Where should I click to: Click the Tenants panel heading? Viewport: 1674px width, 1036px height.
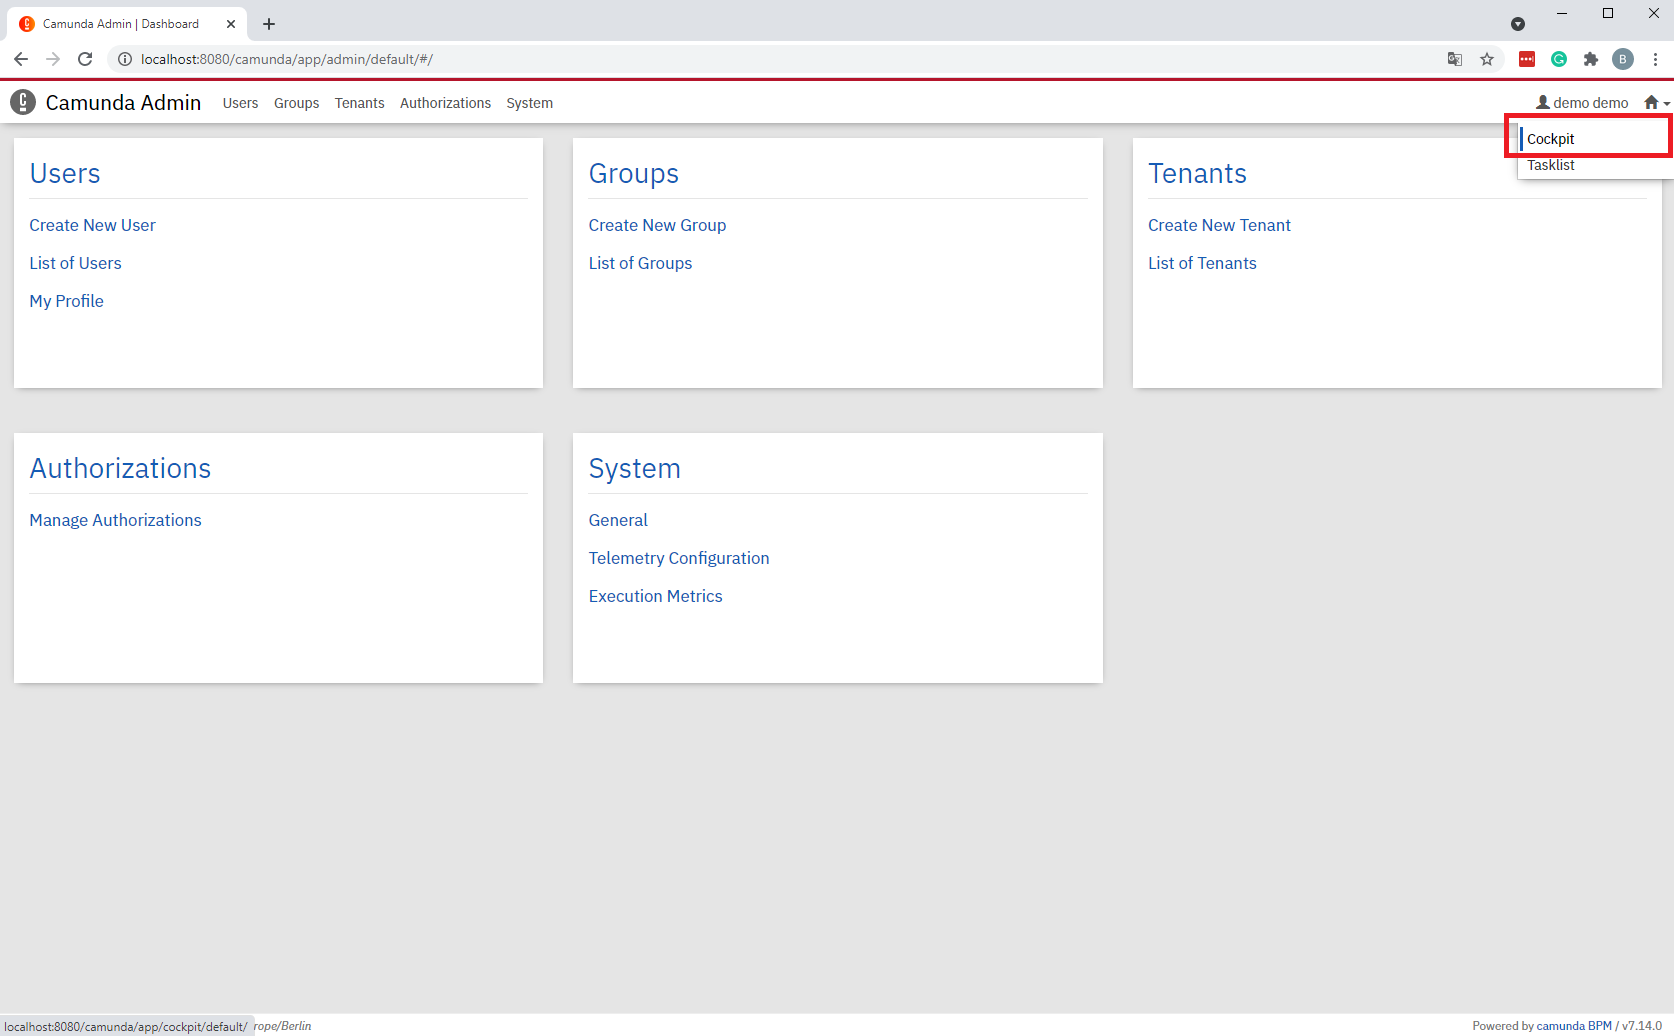(1197, 173)
